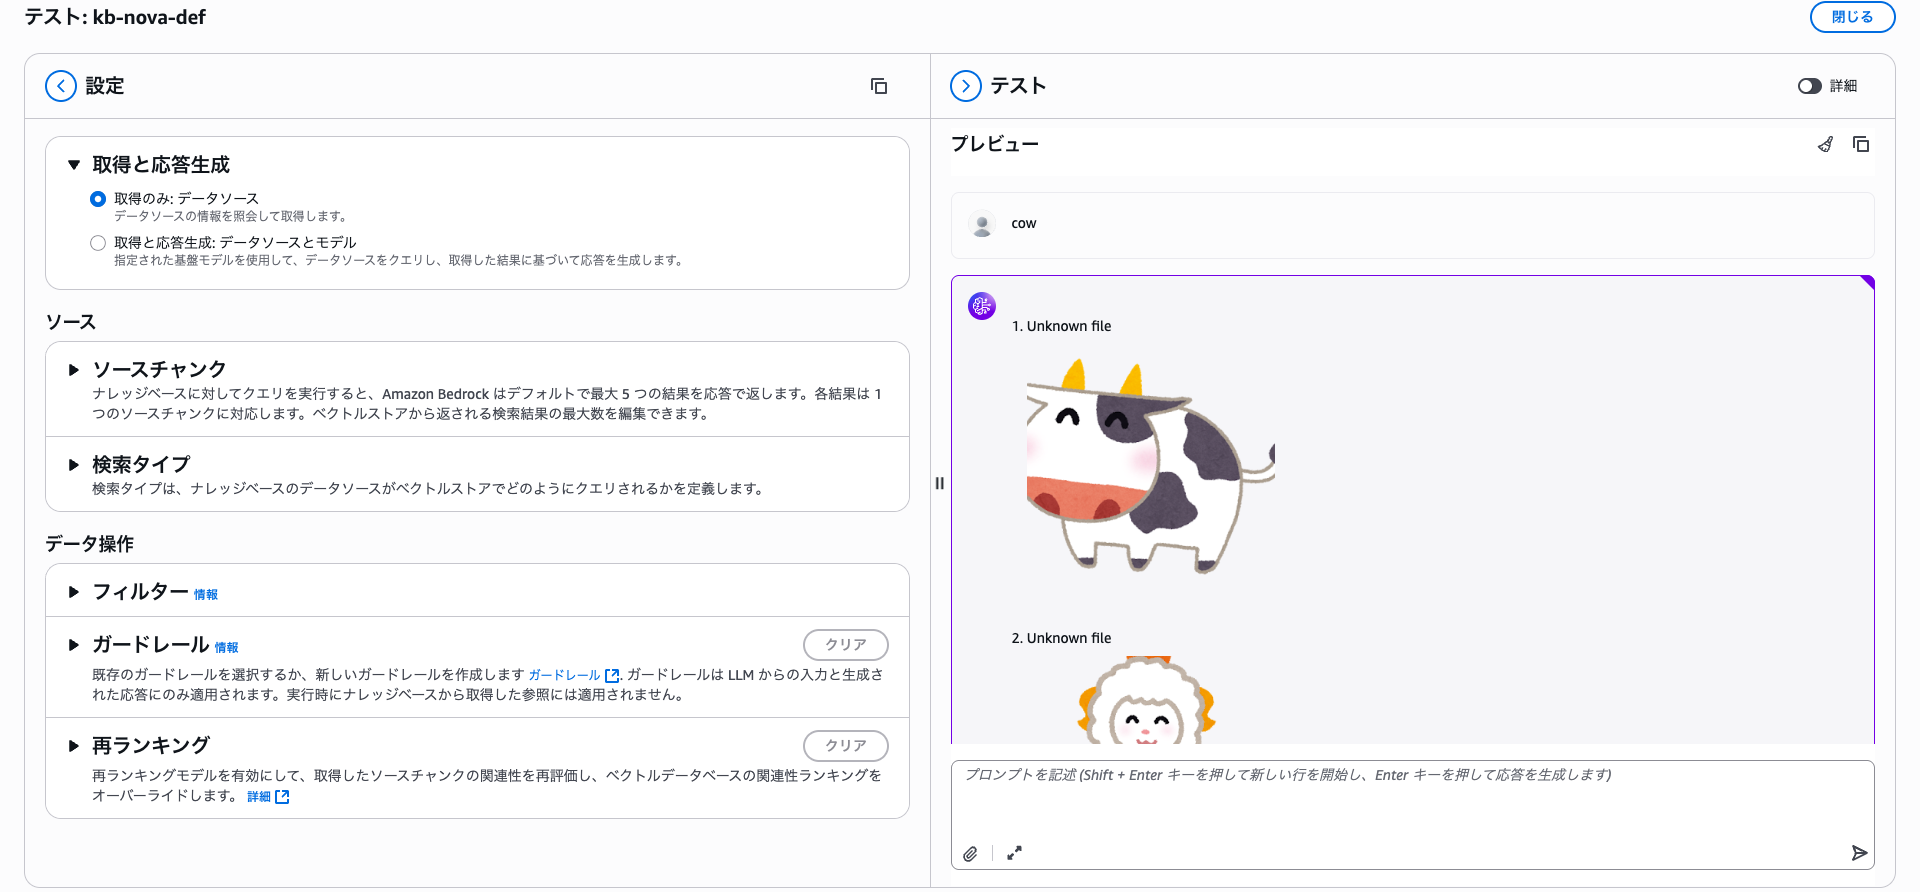The width and height of the screenshot is (1920, 892).
Task: Click the テスト panel circular arrow icon
Action: click(x=965, y=86)
